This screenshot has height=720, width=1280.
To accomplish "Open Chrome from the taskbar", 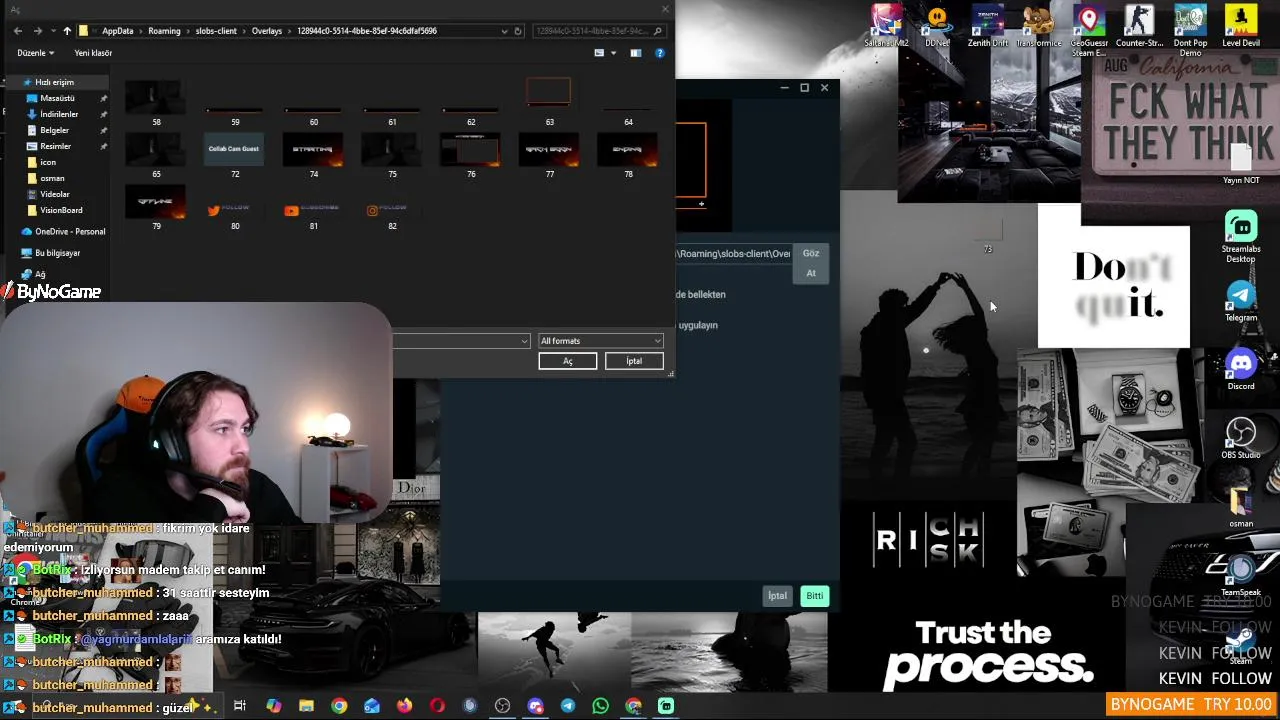I will tap(339, 706).
